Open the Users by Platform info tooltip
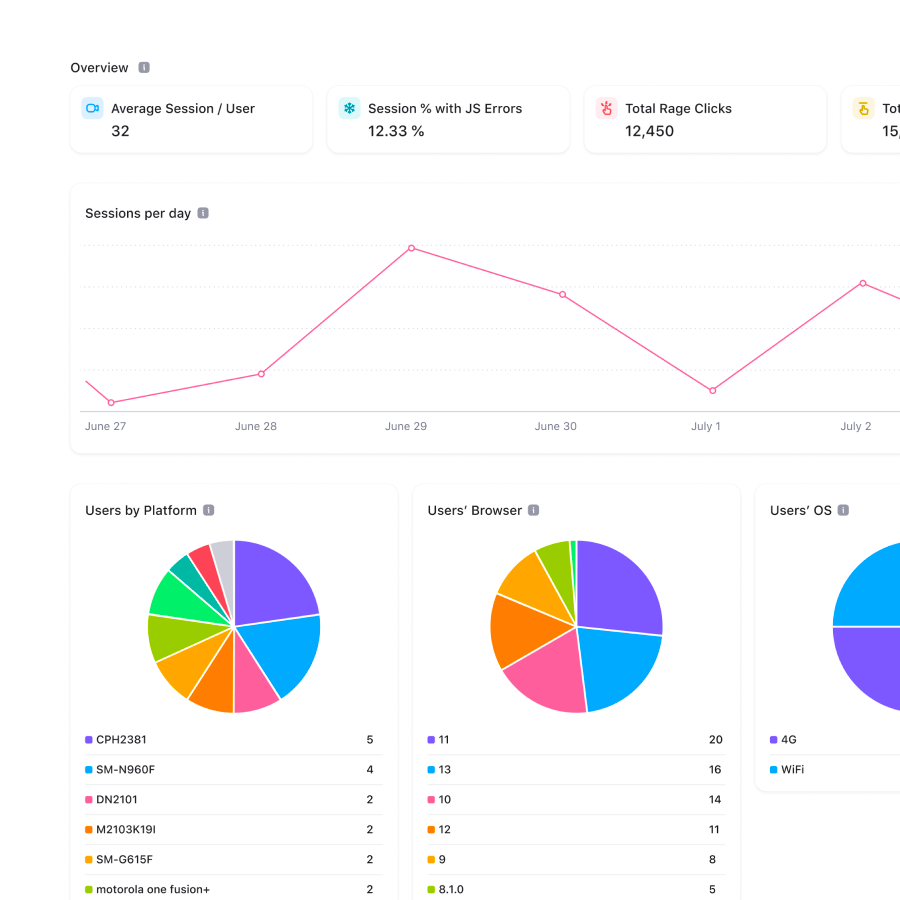900x900 pixels. click(x=208, y=510)
